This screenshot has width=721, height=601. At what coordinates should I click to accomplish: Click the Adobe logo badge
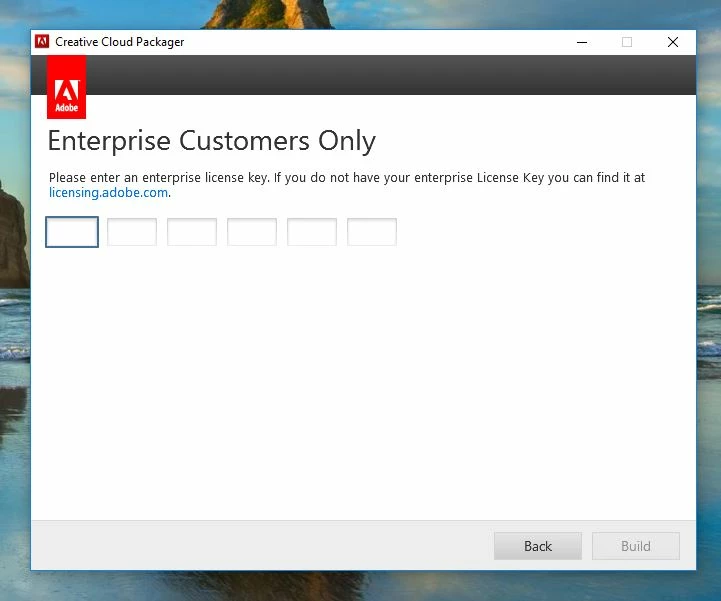pos(66,87)
